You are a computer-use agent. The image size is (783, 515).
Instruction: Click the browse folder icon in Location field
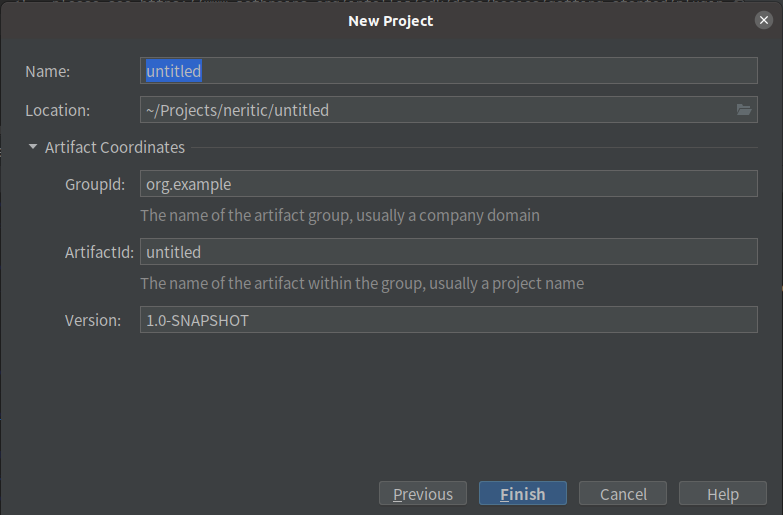coord(744,110)
